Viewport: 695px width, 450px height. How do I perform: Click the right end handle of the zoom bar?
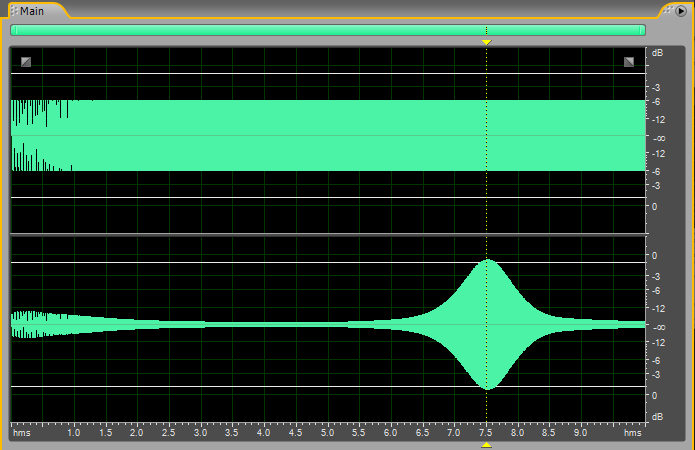pos(642,30)
